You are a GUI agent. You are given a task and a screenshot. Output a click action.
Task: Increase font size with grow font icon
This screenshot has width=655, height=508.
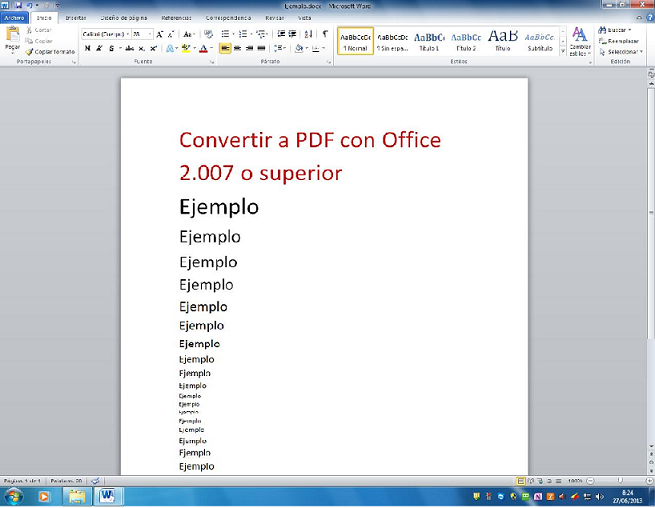[x=159, y=34]
